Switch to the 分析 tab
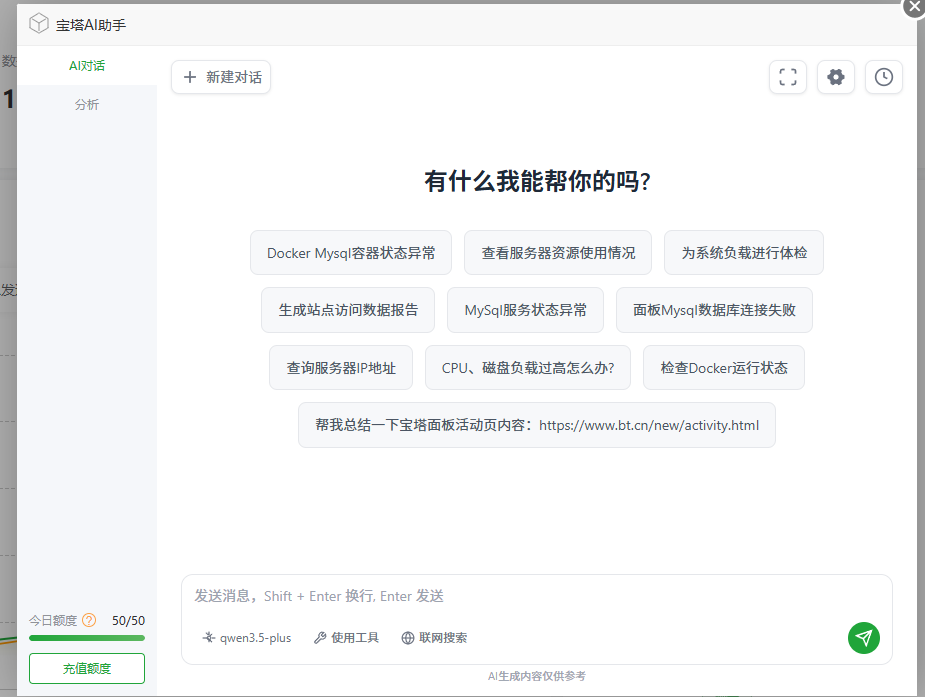 (87, 104)
